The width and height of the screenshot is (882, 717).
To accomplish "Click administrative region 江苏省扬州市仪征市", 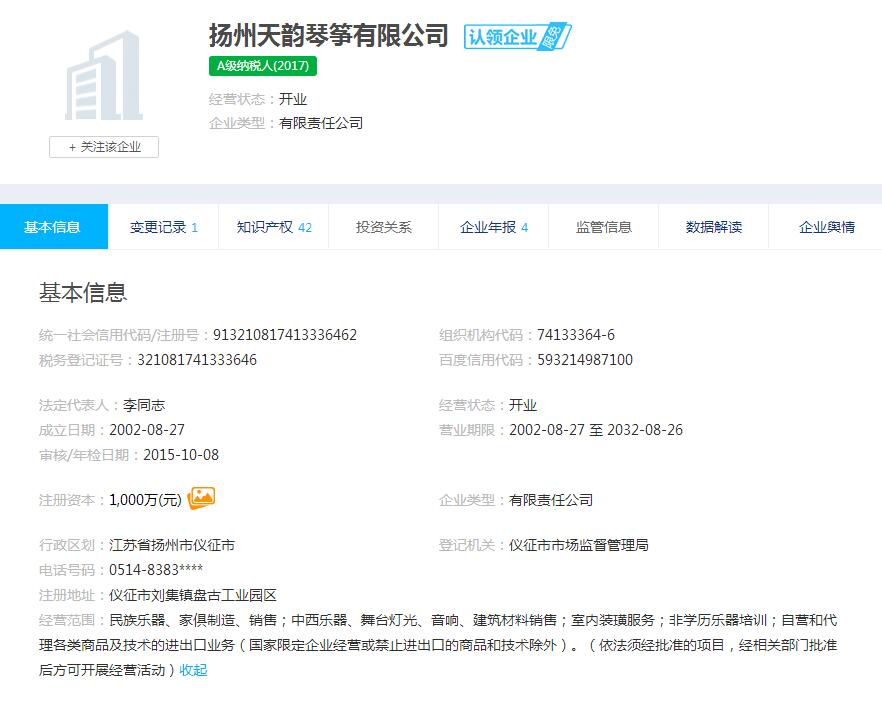I will tap(172, 545).
